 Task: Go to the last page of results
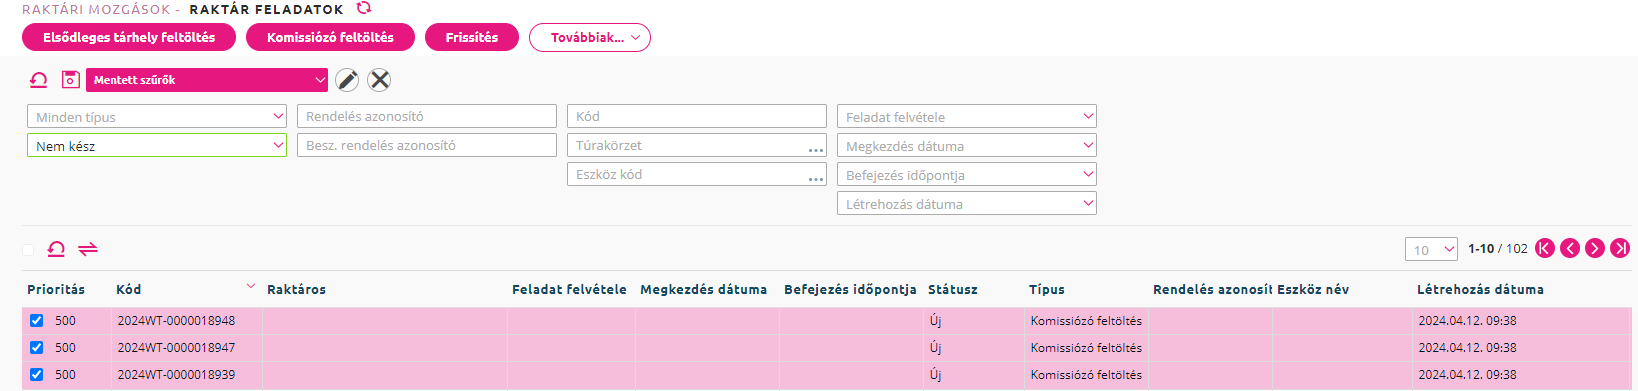(x=1621, y=248)
